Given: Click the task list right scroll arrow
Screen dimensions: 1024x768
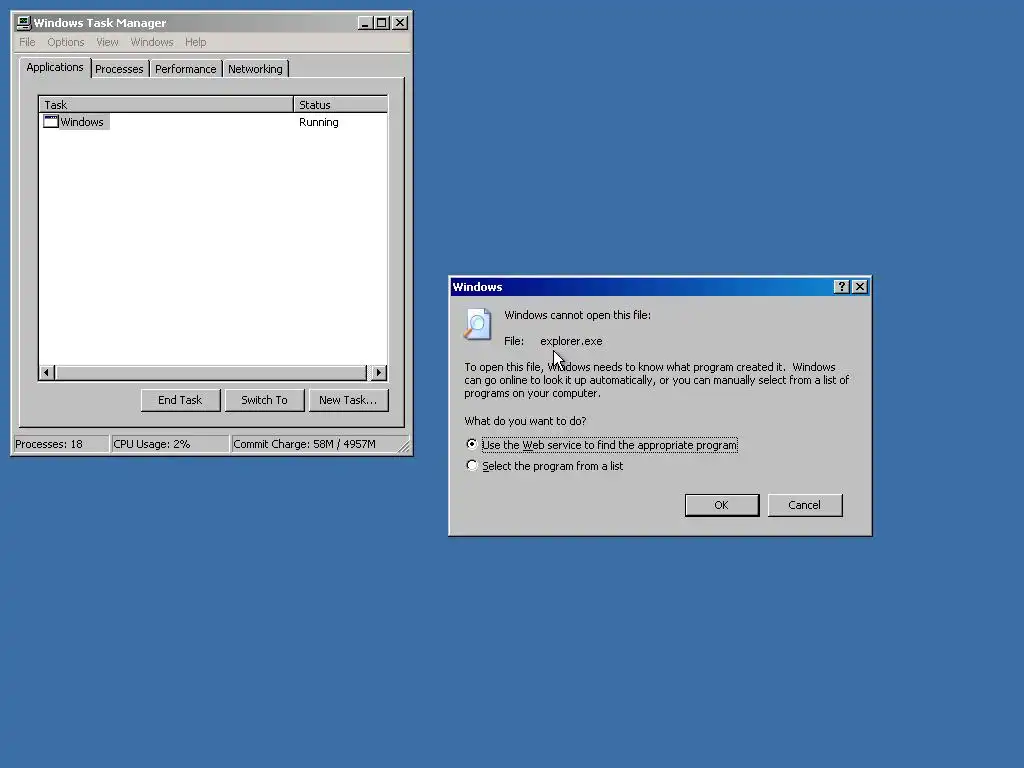Looking at the screenshot, I should coord(379,373).
